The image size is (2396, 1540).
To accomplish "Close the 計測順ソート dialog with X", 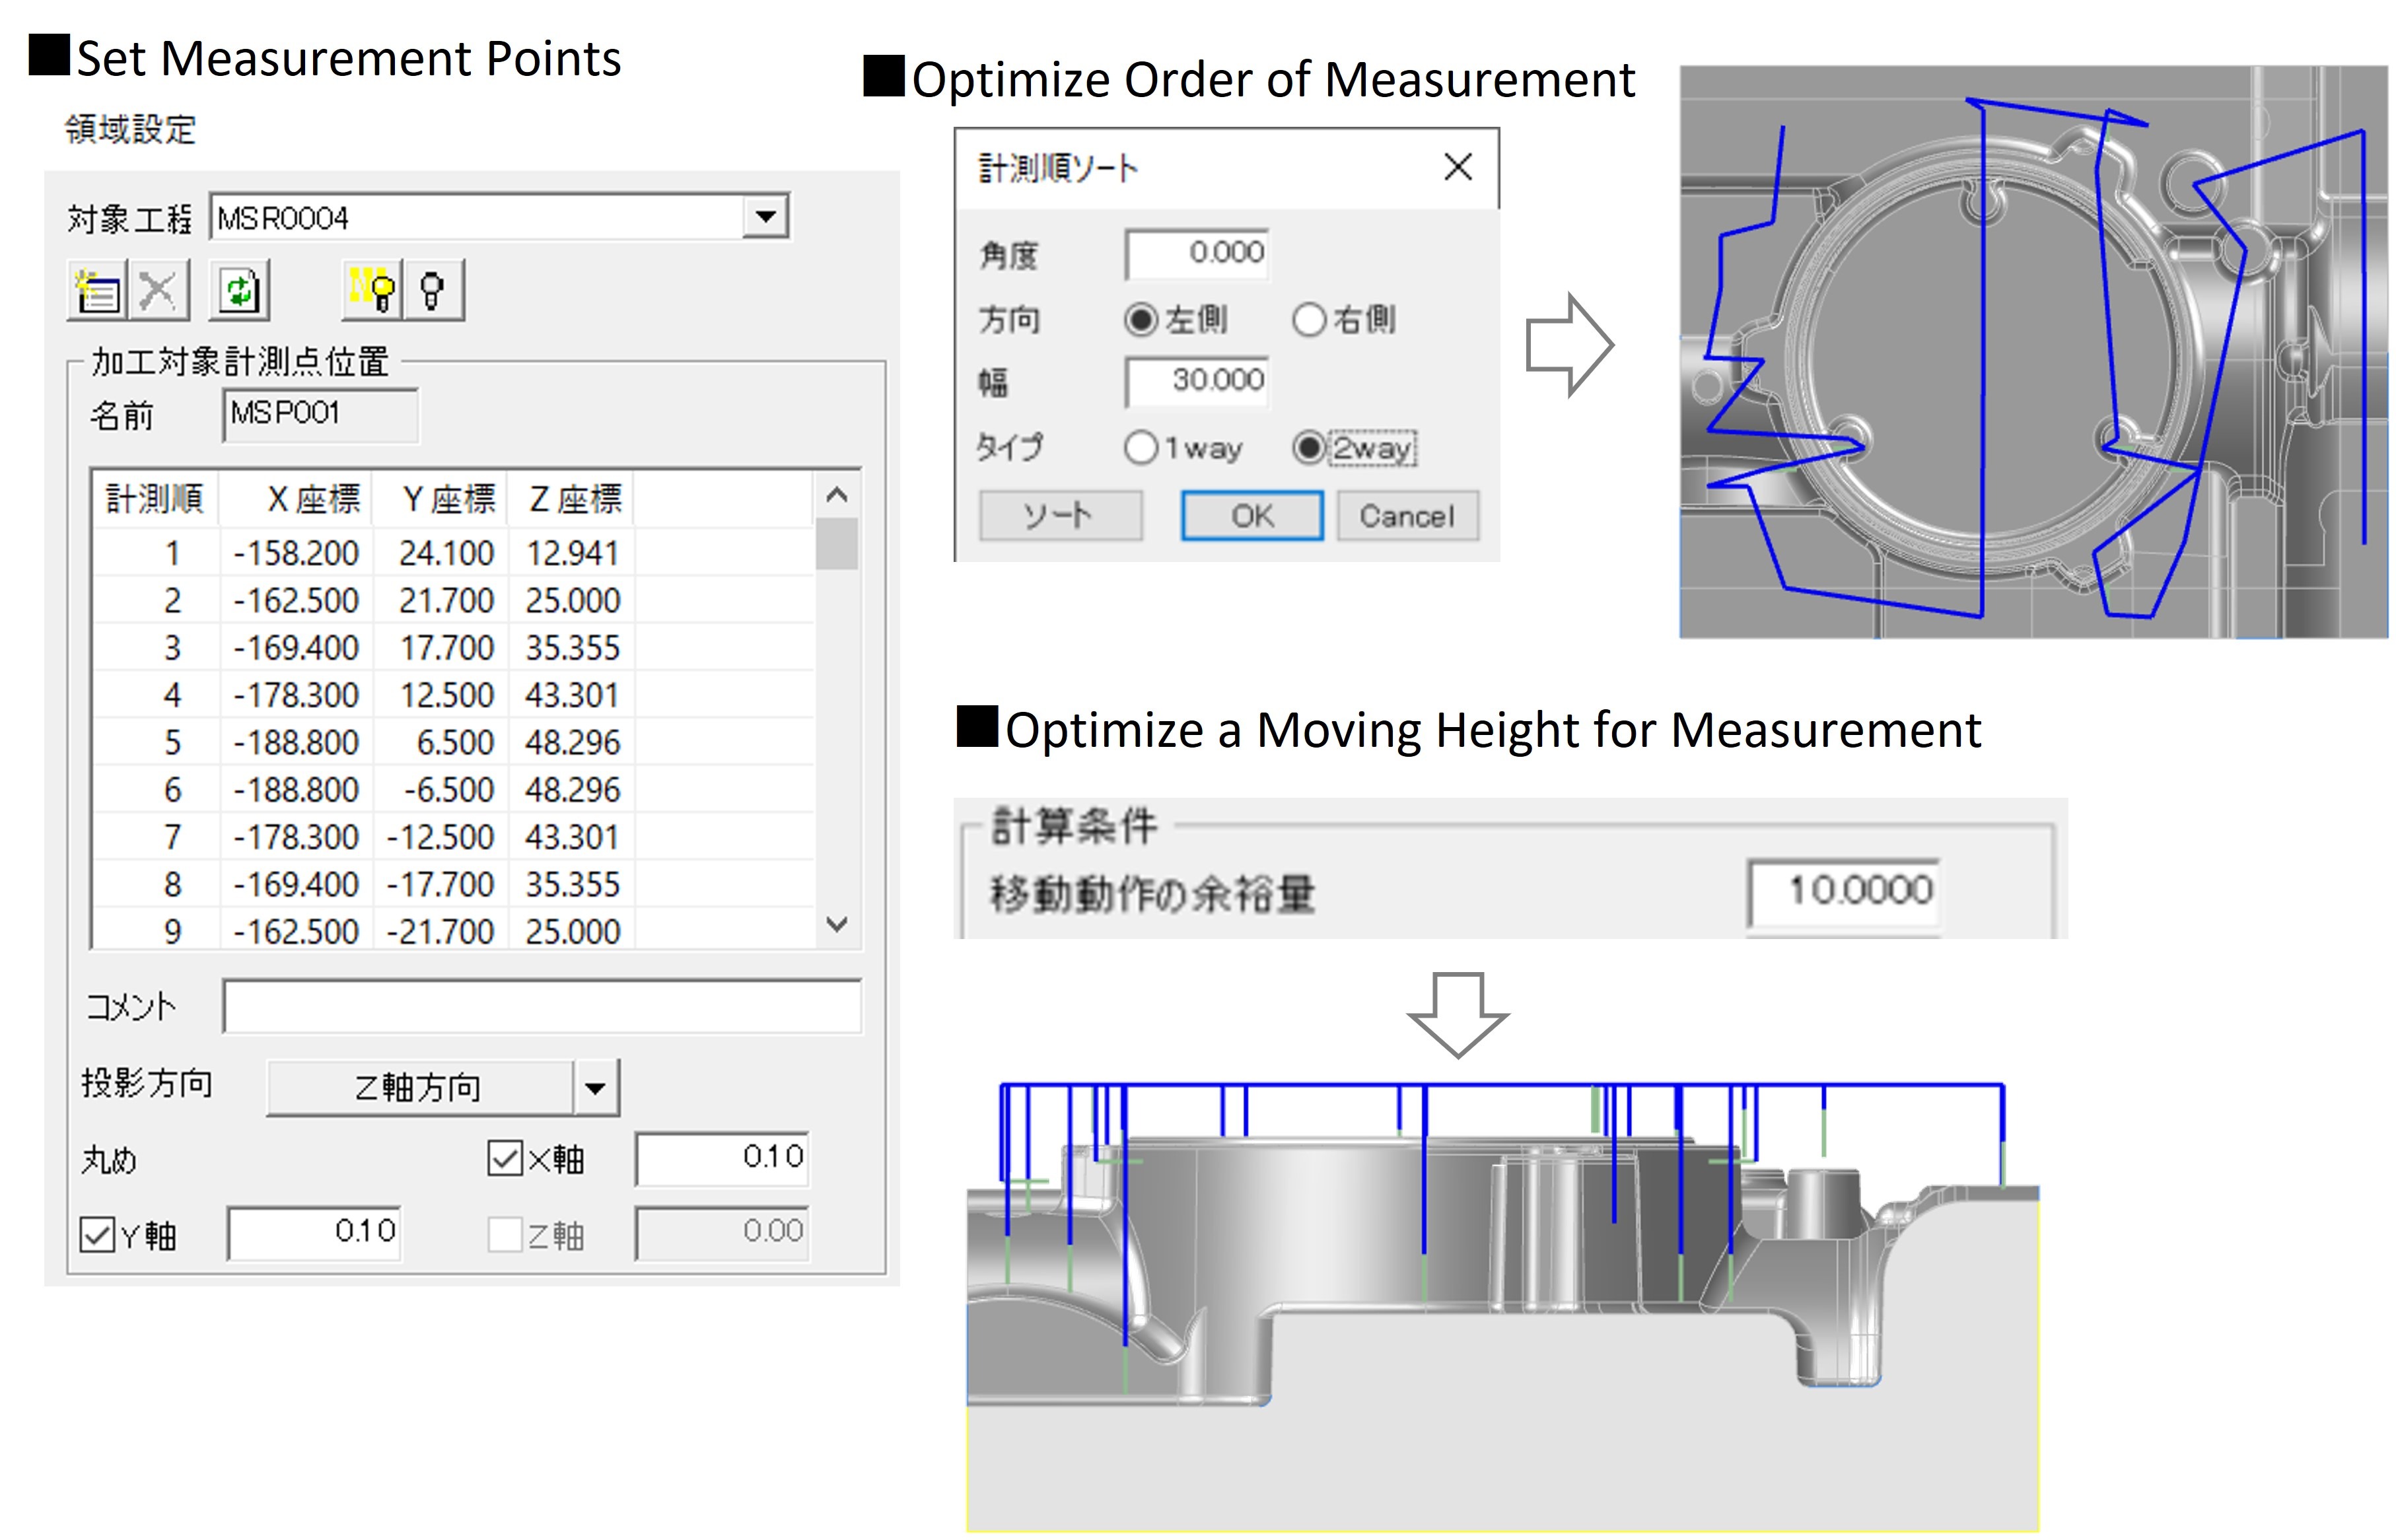I will 1457,167.
